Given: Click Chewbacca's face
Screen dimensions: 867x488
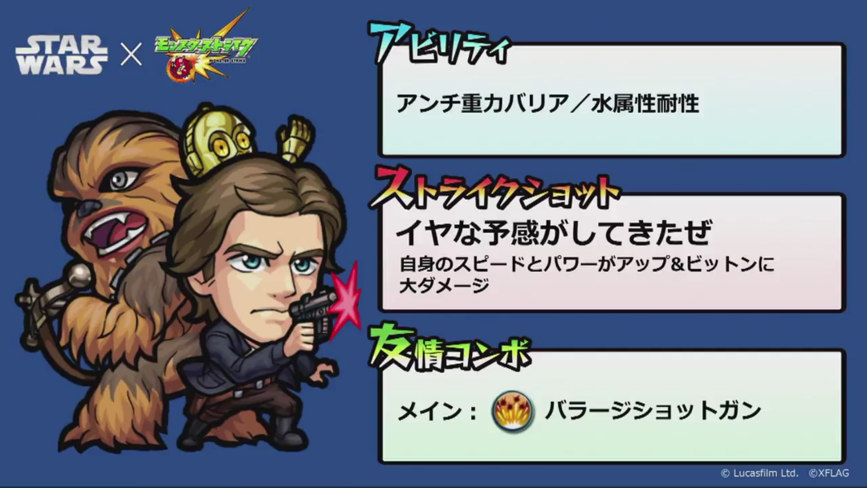Looking at the screenshot, I should (113, 204).
